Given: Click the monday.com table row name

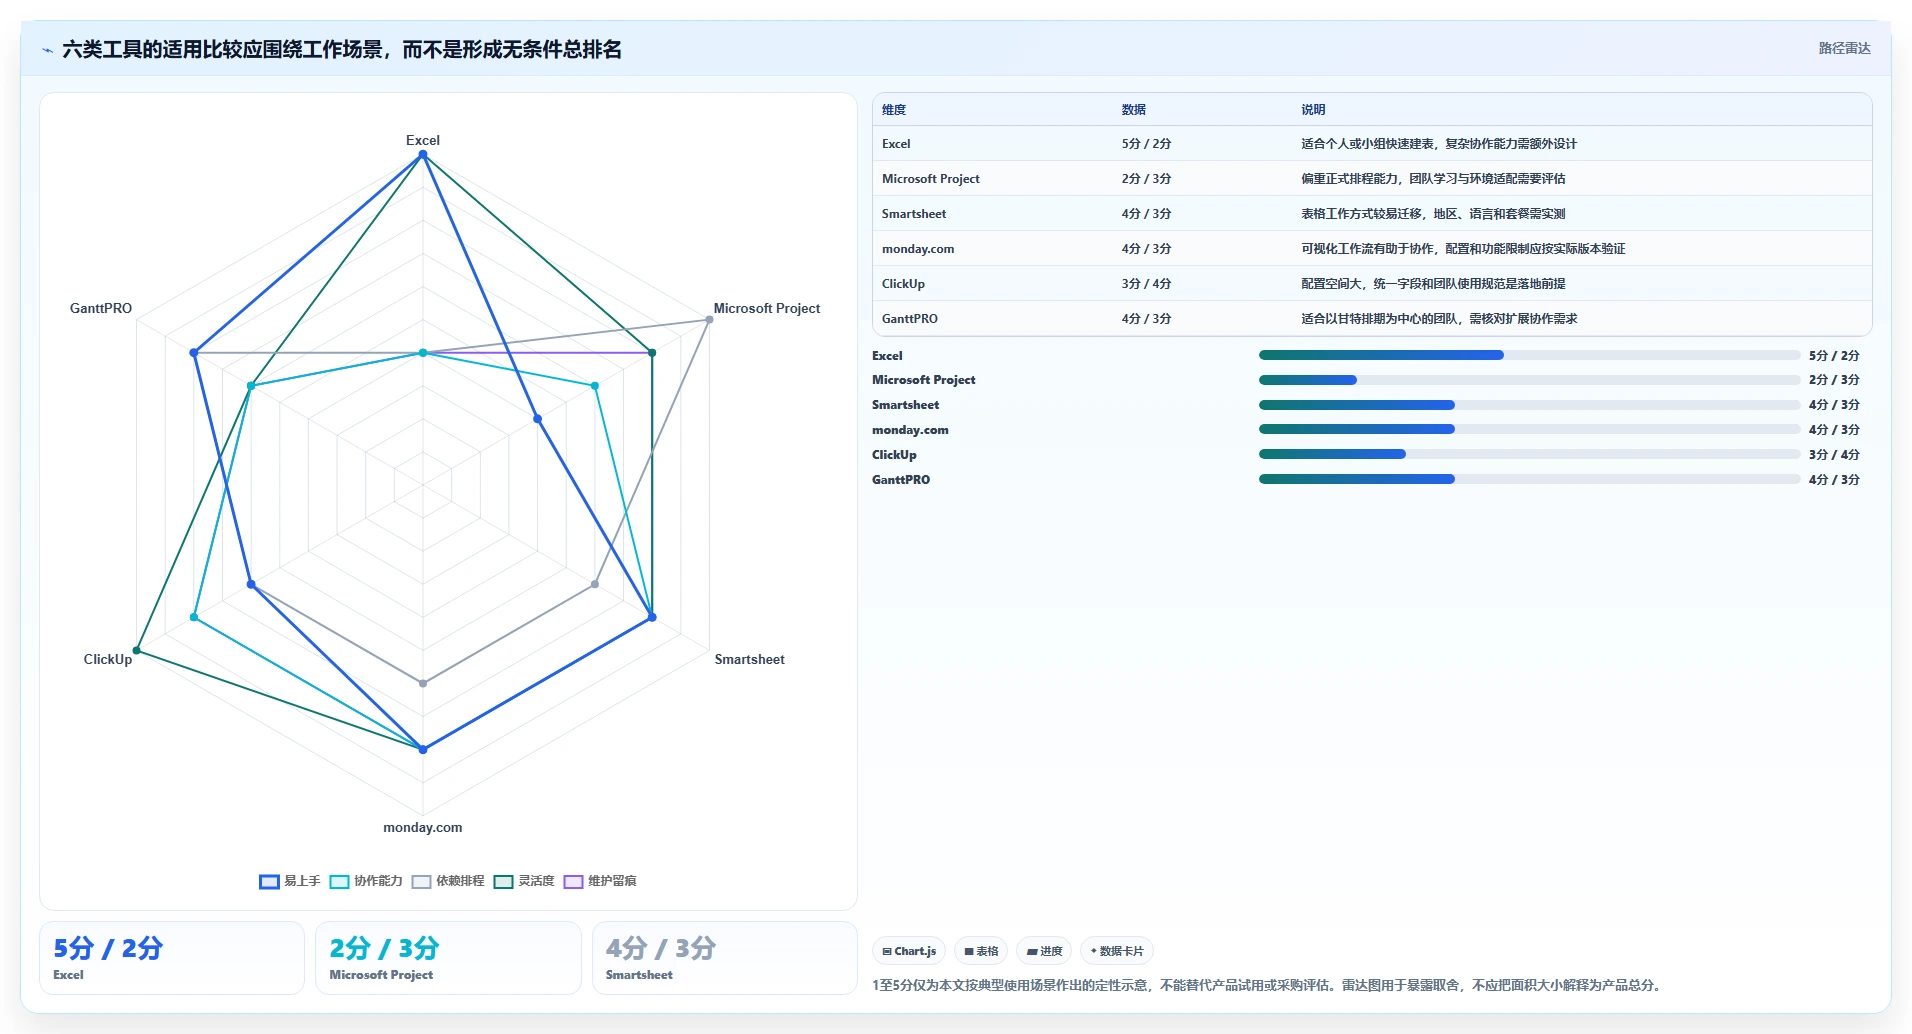Looking at the screenshot, I should [x=918, y=249].
